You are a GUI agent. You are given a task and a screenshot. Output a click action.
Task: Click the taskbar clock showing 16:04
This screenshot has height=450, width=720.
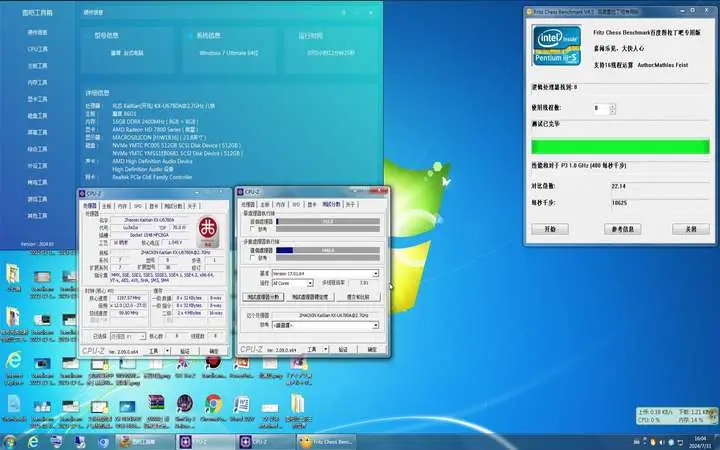tap(700, 442)
